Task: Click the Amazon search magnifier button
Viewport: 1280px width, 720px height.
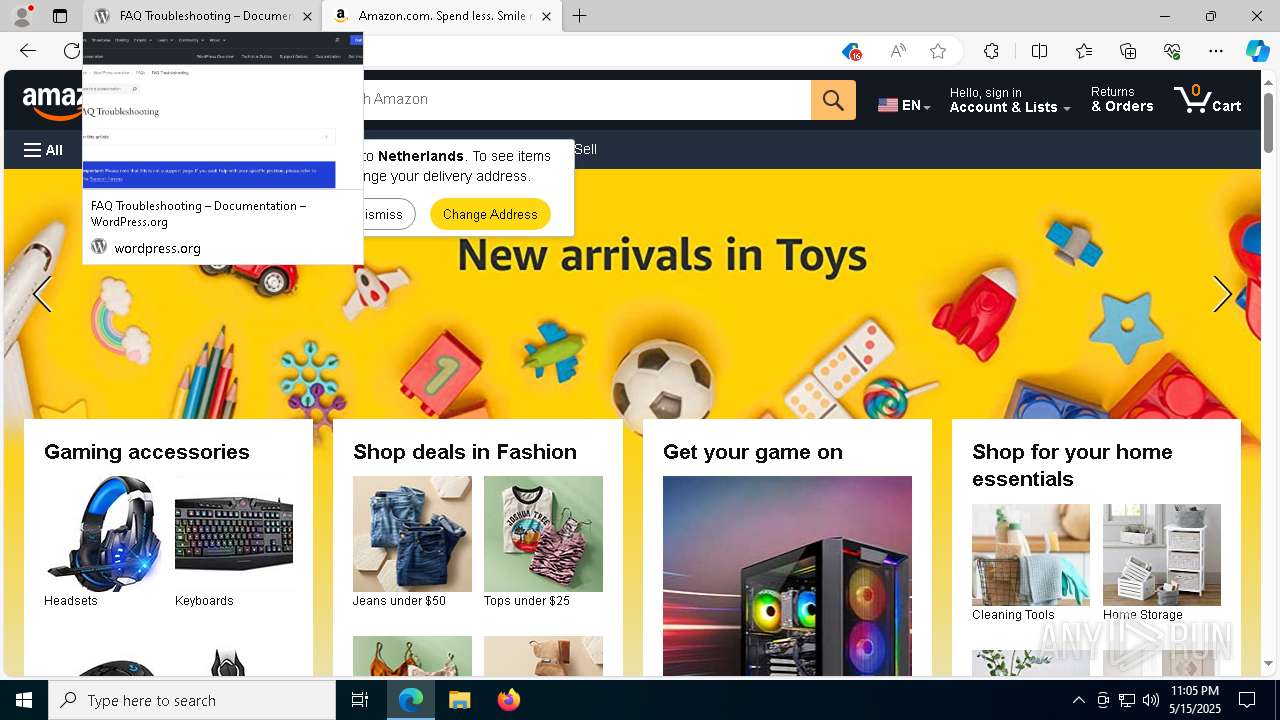Action: (833, 99)
